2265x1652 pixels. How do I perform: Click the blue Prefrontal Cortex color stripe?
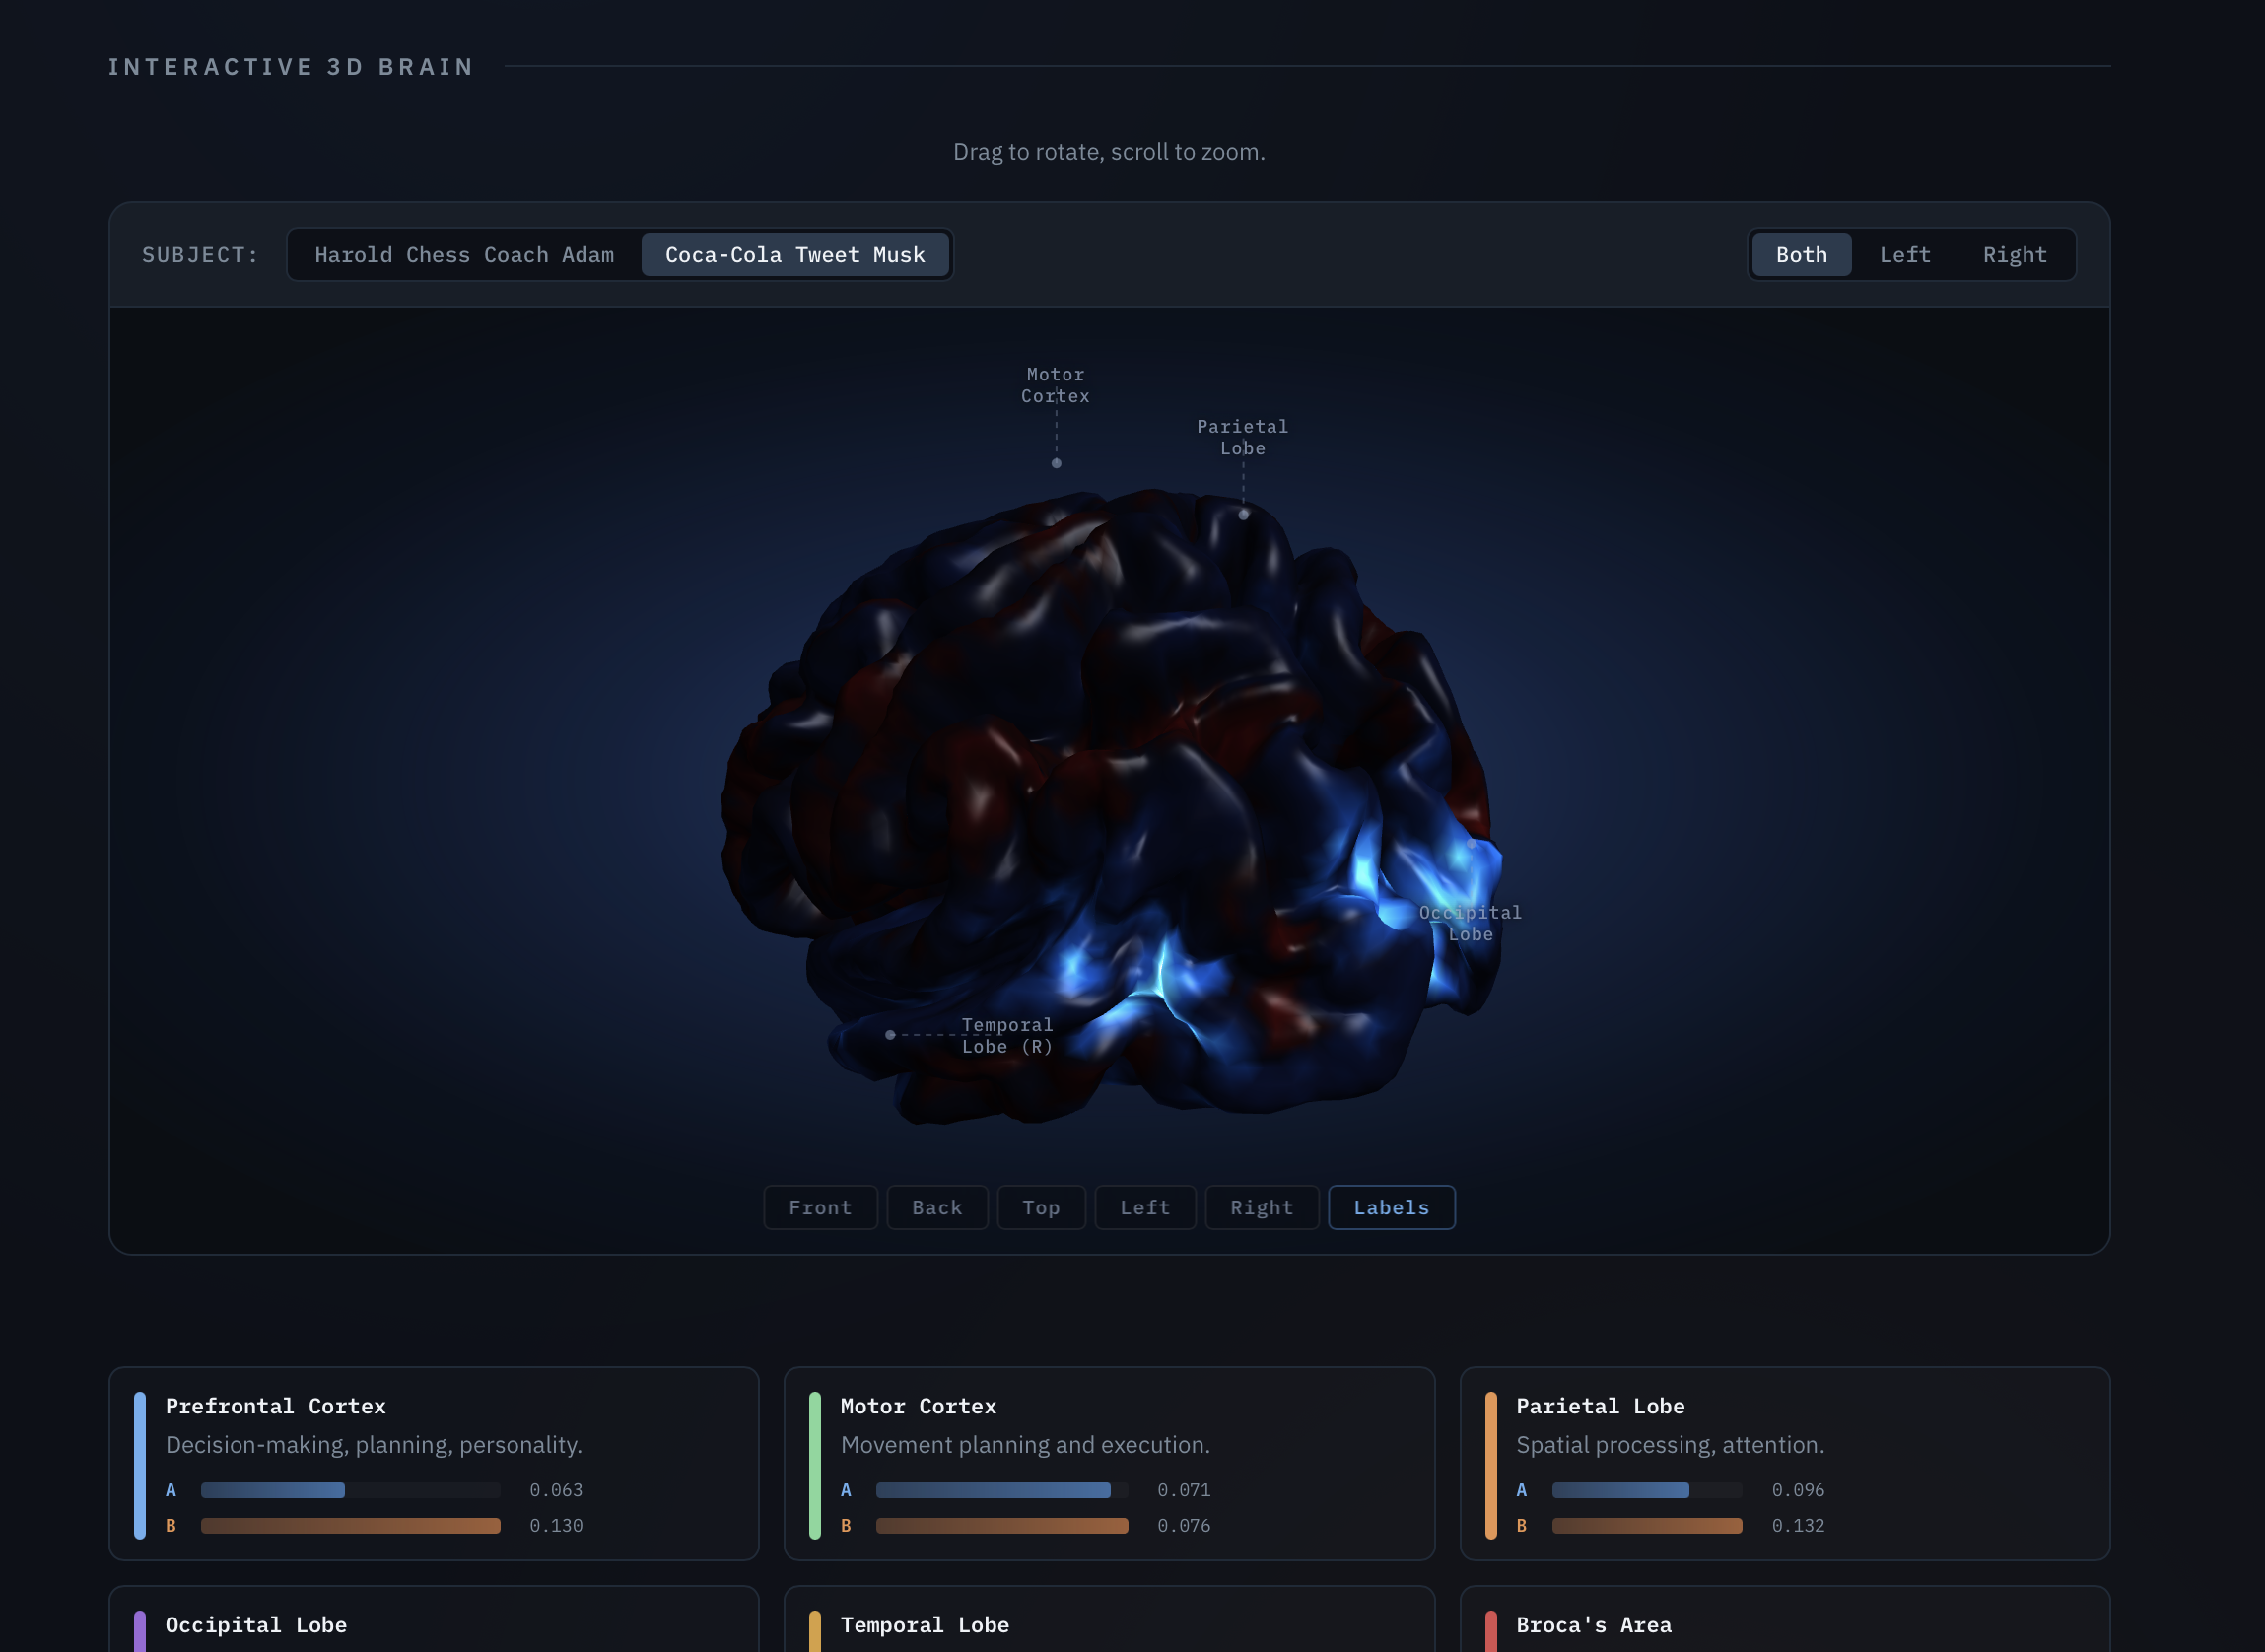tap(140, 1465)
